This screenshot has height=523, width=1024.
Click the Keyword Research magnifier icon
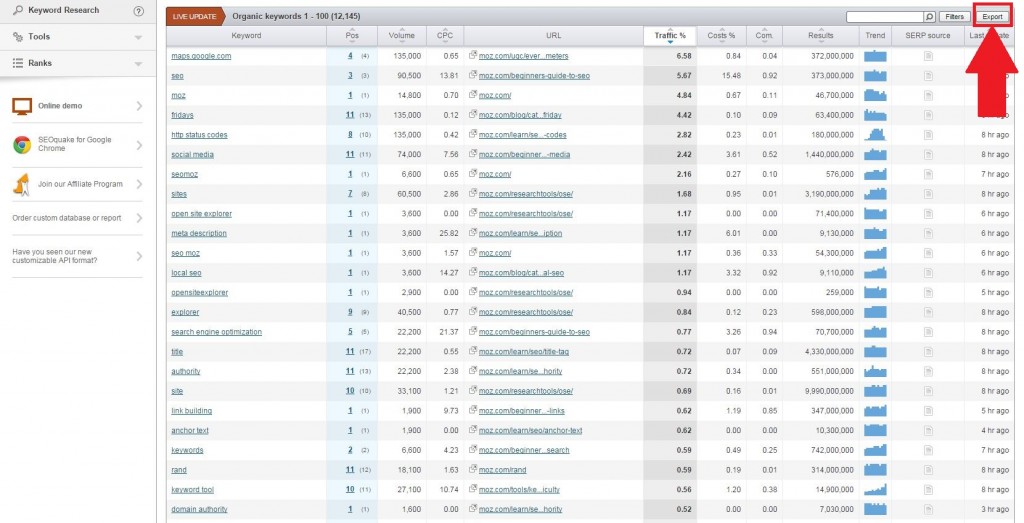click(18, 10)
